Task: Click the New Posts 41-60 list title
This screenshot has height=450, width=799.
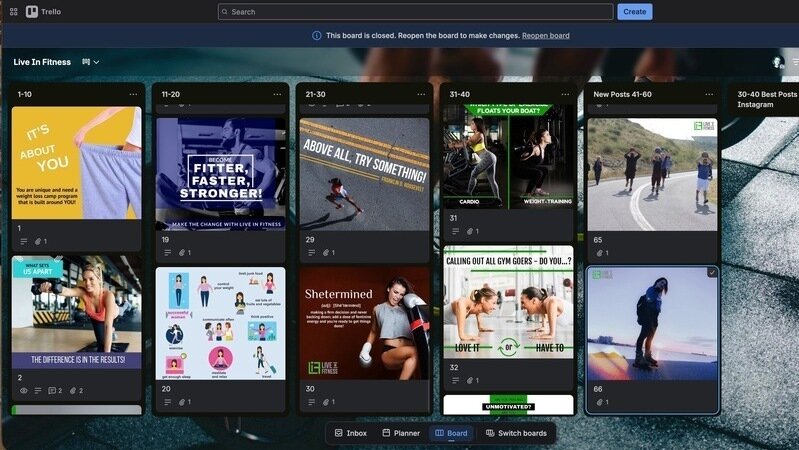Action: pyautogui.click(x=622, y=94)
